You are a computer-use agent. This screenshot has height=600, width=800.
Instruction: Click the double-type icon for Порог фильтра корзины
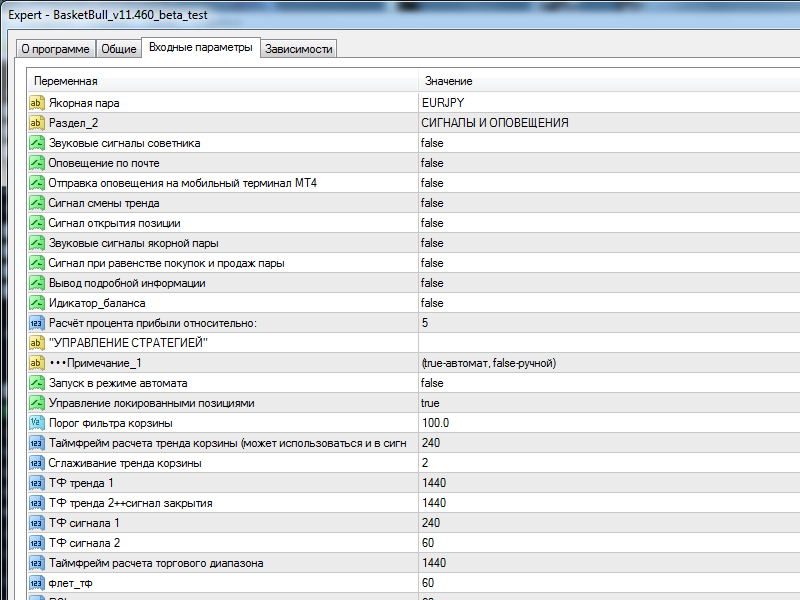point(37,423)
